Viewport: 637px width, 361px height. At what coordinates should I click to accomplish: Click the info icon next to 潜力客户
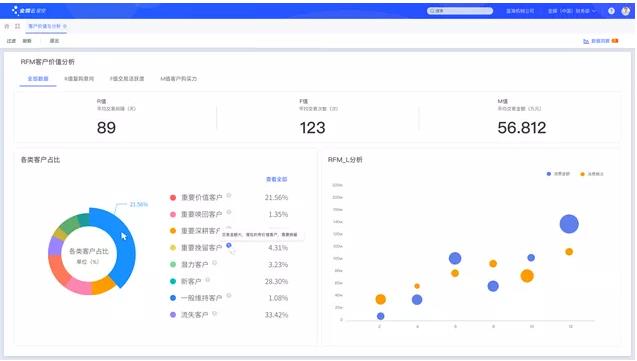[x=214, y=263]
